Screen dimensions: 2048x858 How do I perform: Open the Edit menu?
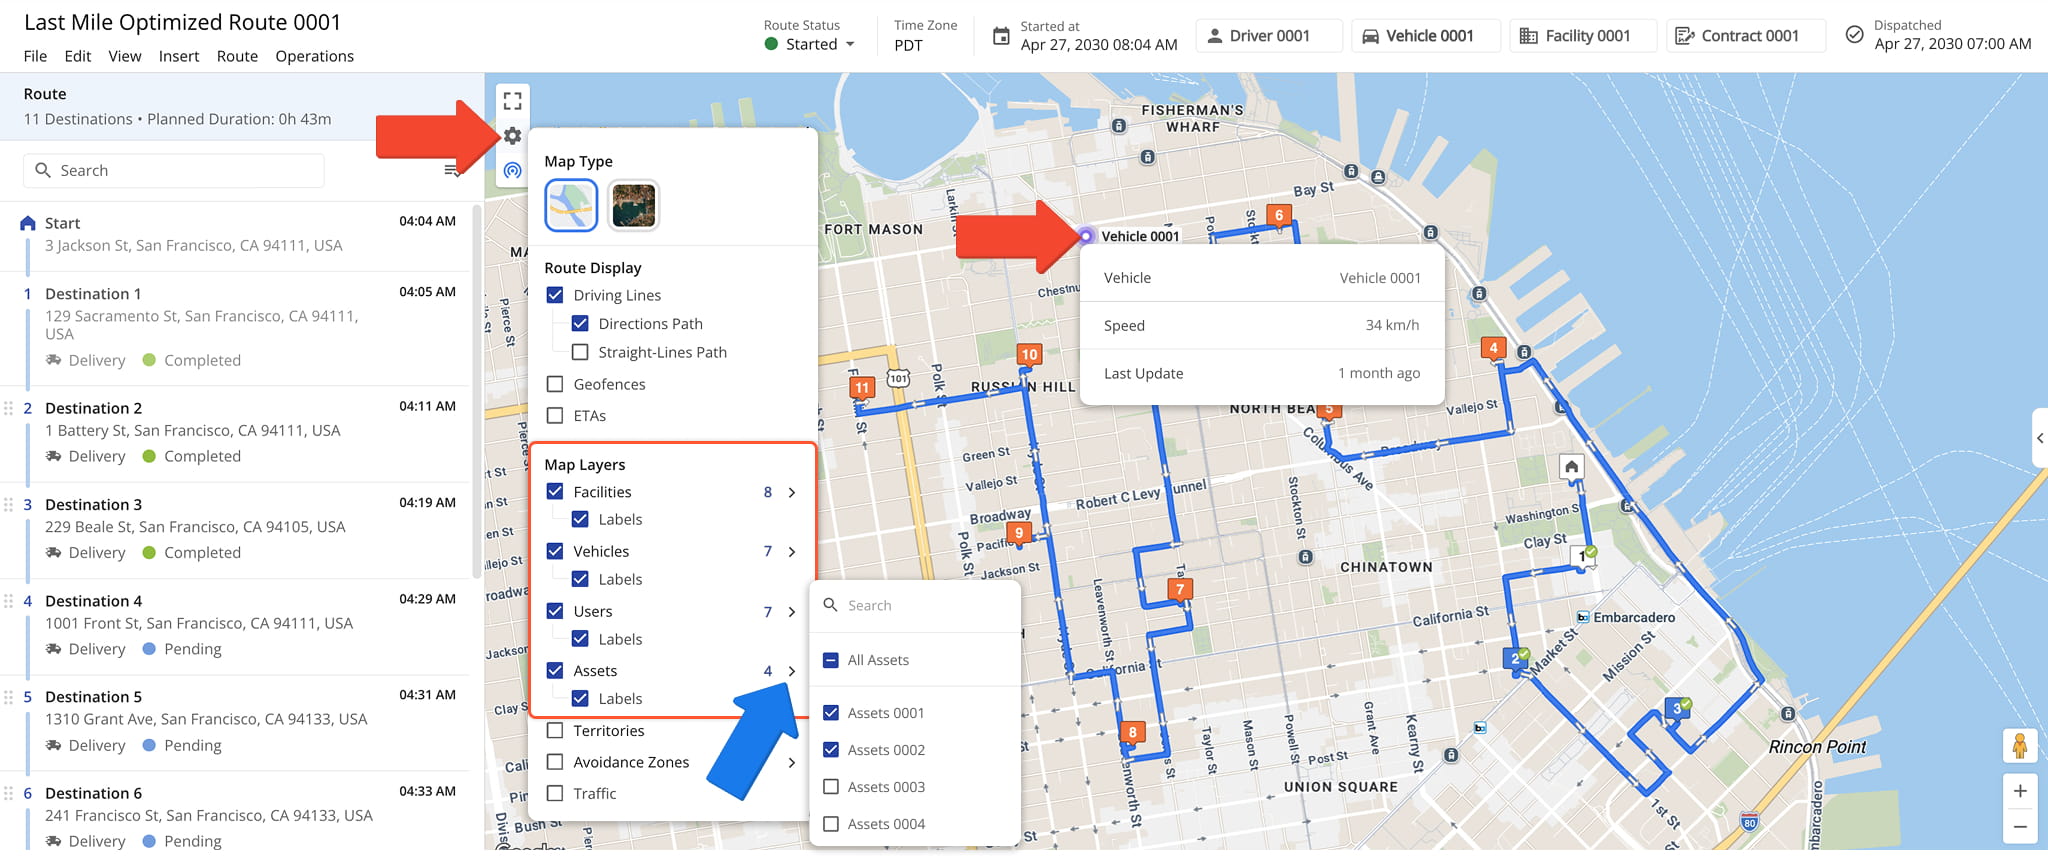78,56
